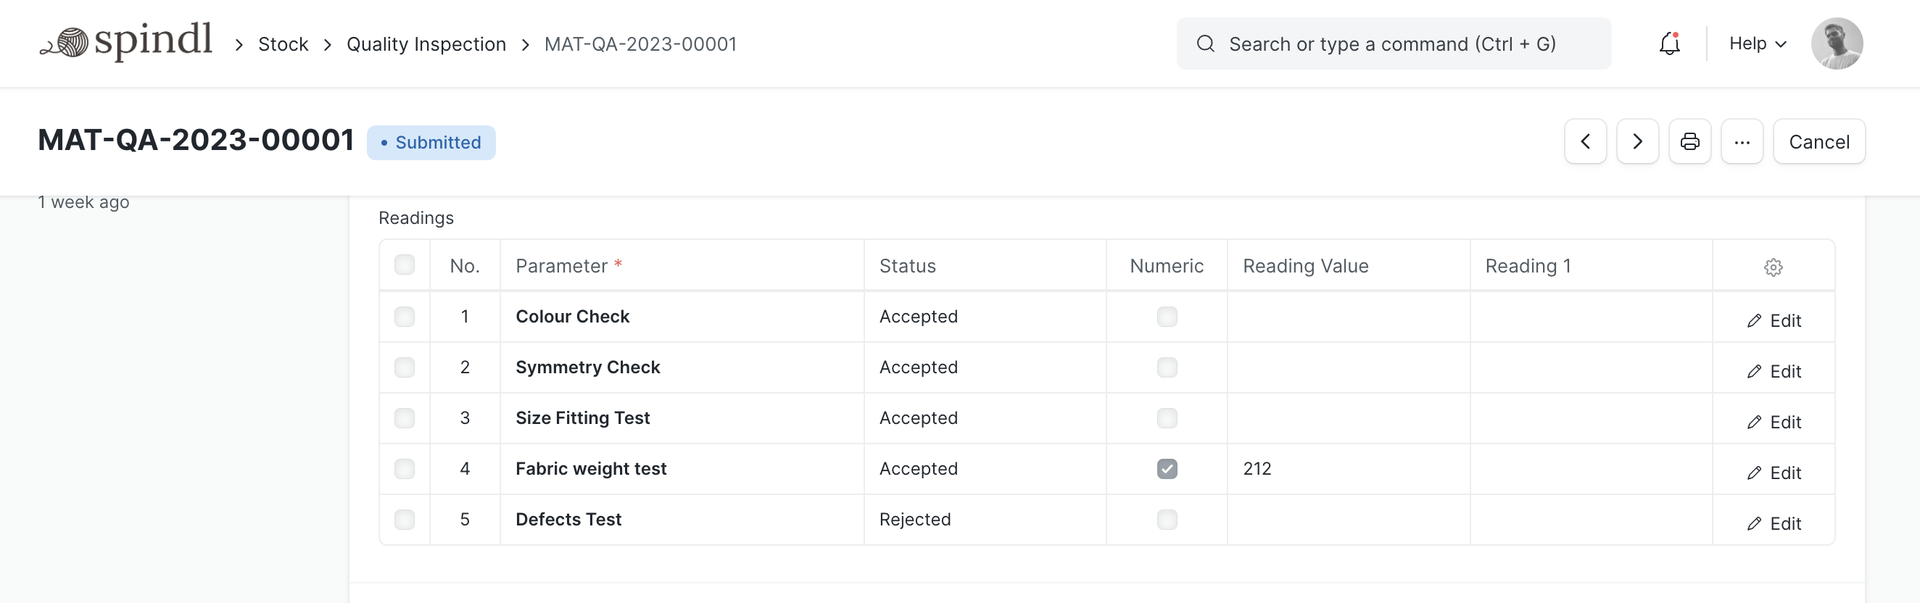Open Quality Inspection breadcrumb
The image size is (1920, 603).
[x=426, y=44]
